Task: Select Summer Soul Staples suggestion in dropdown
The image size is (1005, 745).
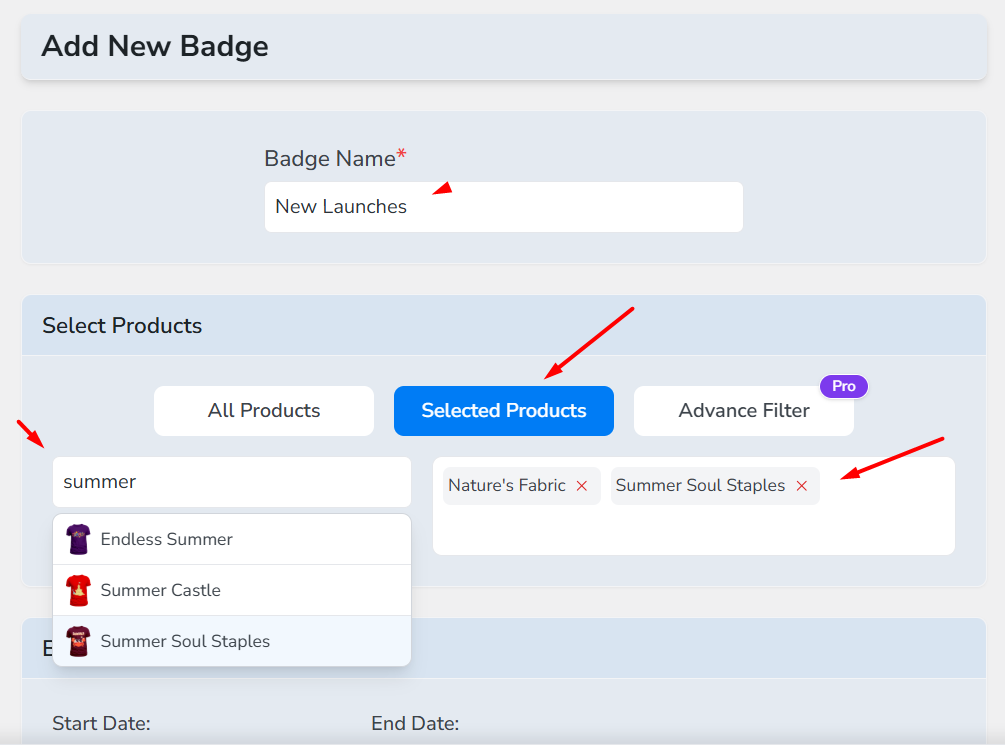Action: click(185, 641)
